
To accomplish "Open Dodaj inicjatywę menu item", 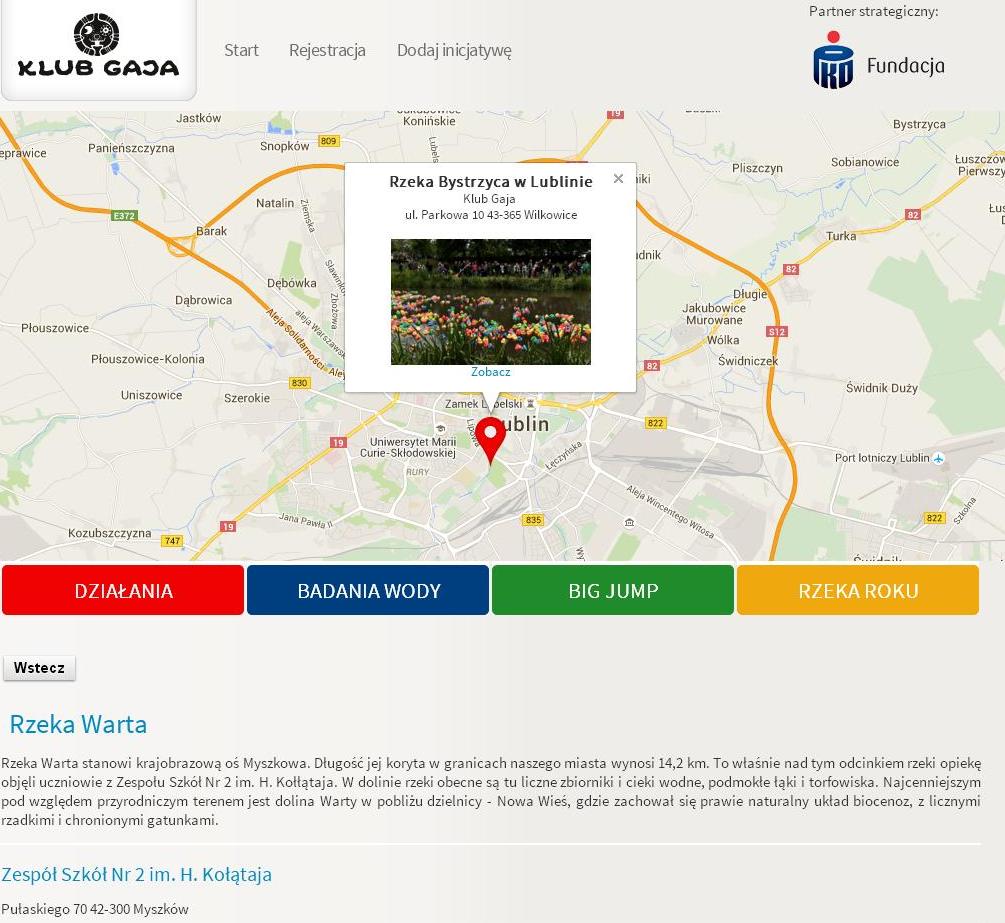I will click(x=454, y=51).
